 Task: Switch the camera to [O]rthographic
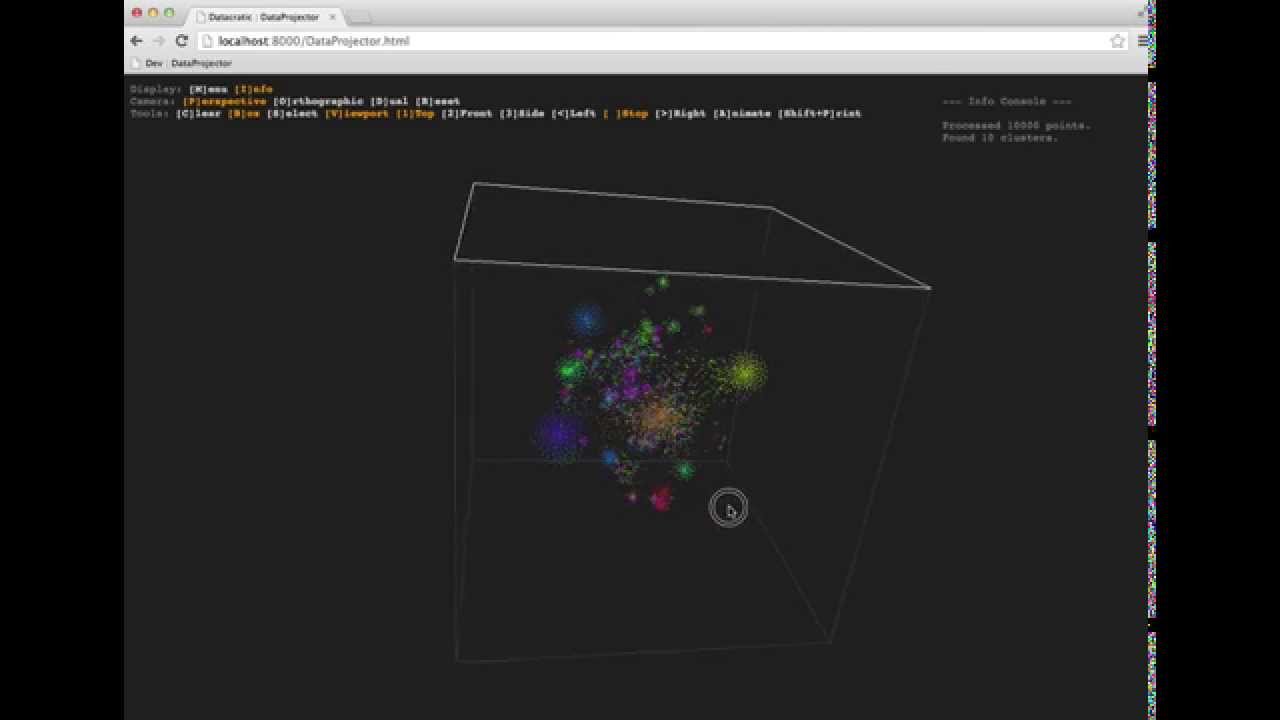click(x=318, y=101)
